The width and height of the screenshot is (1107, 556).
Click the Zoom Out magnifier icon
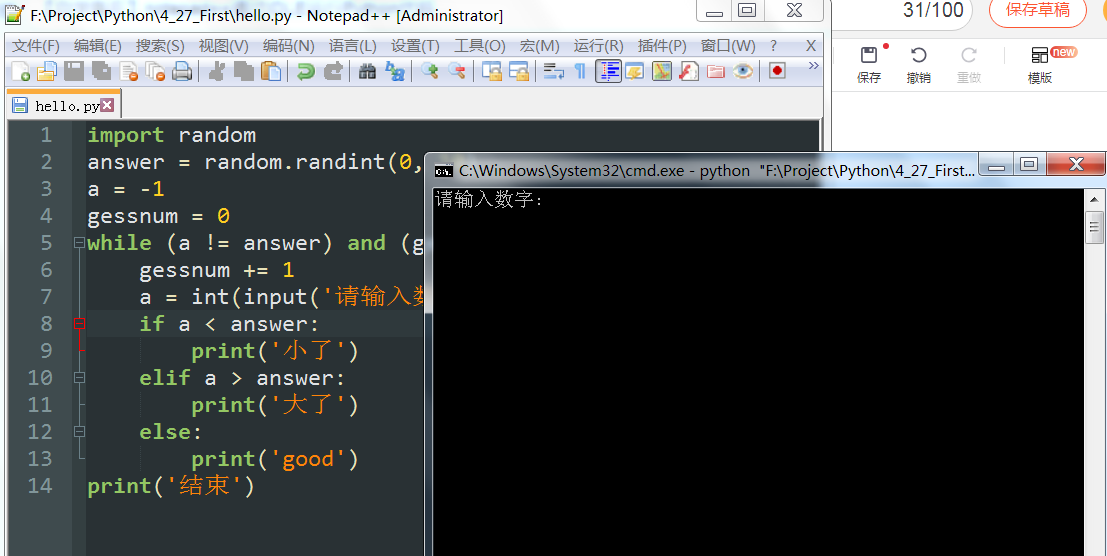pyautogui.click(x=457, y=71)
